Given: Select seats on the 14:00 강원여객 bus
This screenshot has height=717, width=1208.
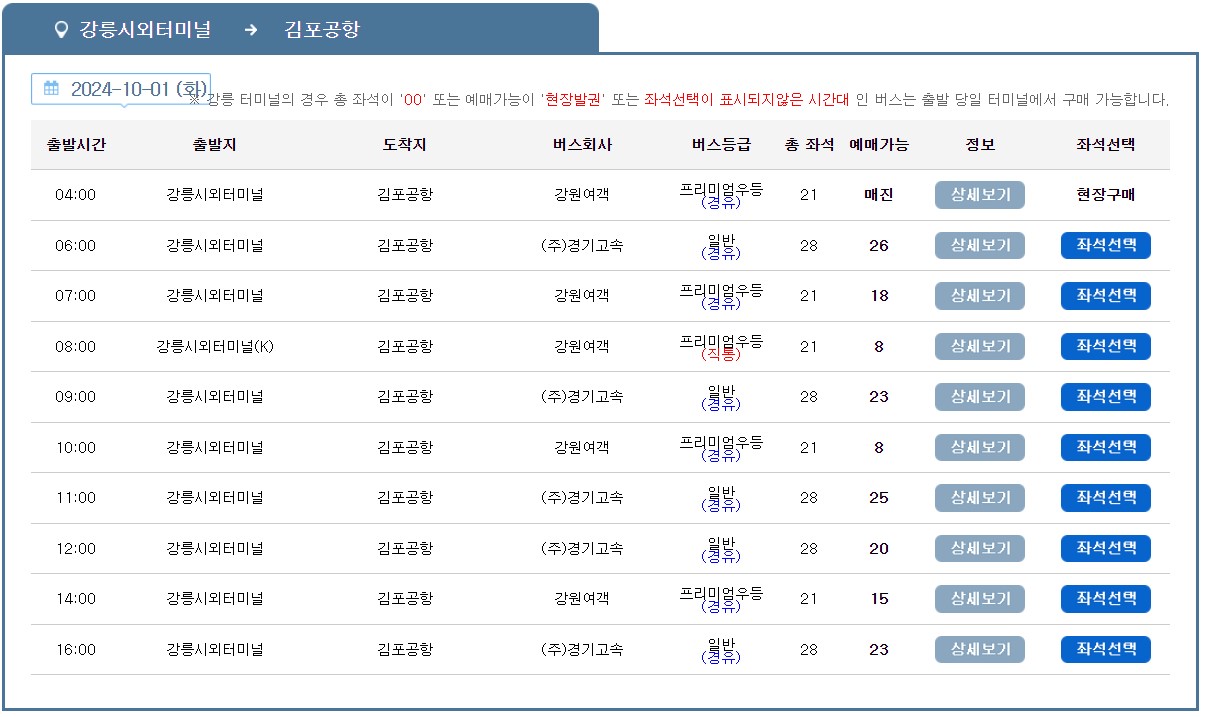Looking at the screenshot, I should pos(1105,598).
